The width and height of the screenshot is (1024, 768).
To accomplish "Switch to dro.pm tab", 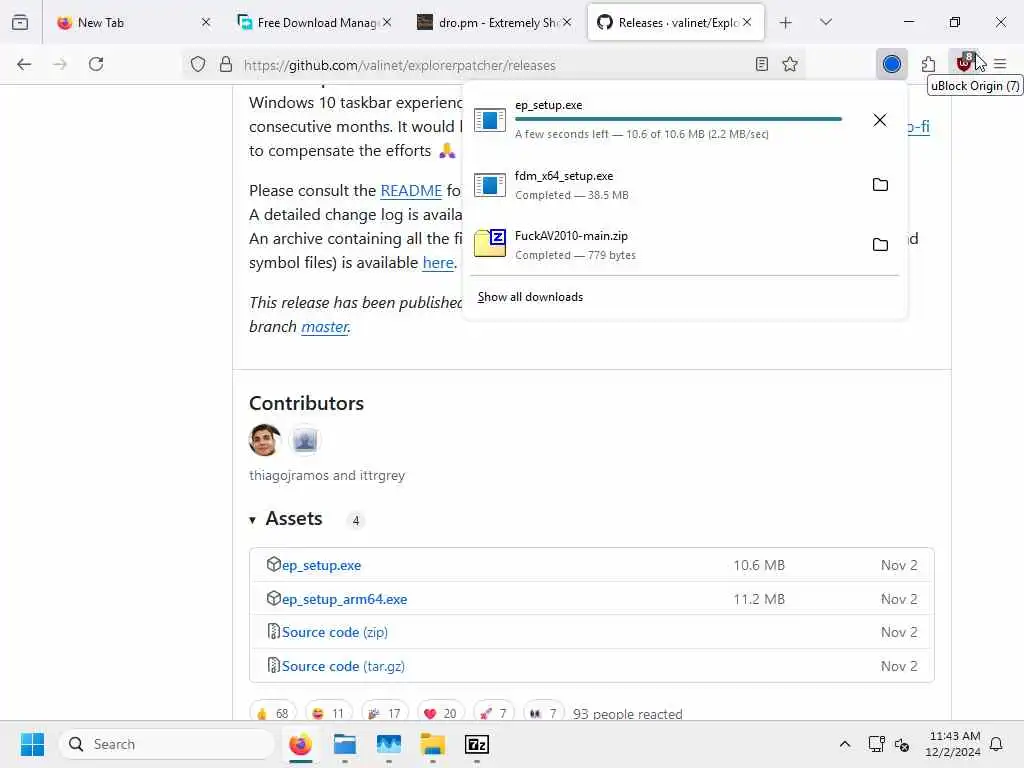I will (495, 22).
